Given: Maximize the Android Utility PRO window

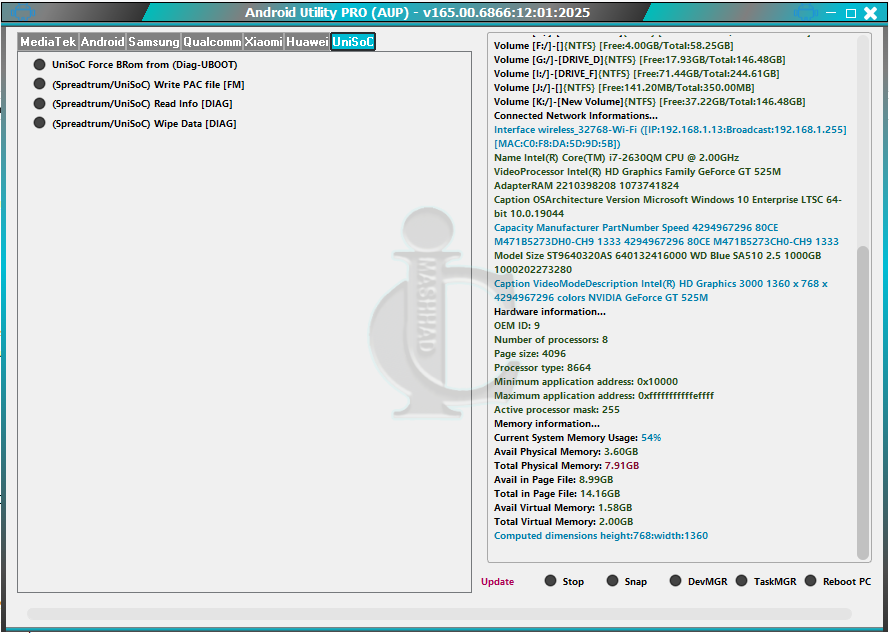Looking at the screenshot, I should click(x=851, y=13).
